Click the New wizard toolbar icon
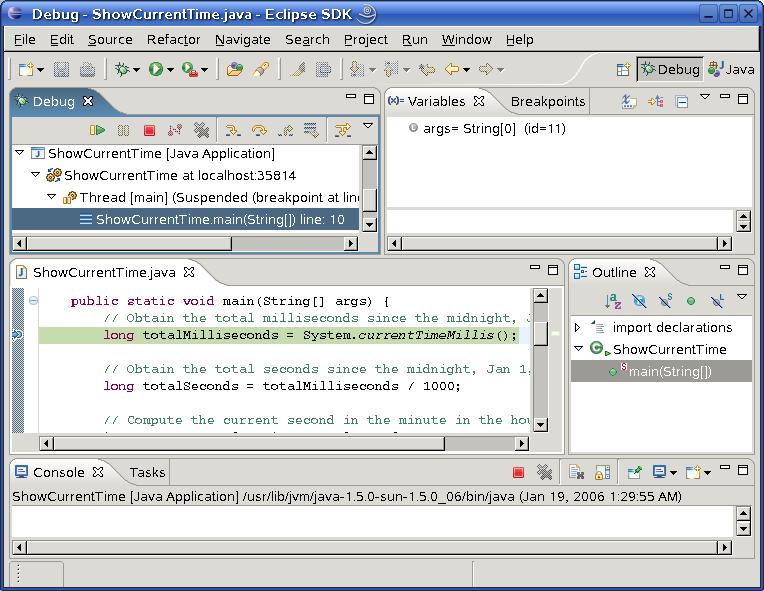The width and height of the screenshot is (764, 591). coord(26,70)
